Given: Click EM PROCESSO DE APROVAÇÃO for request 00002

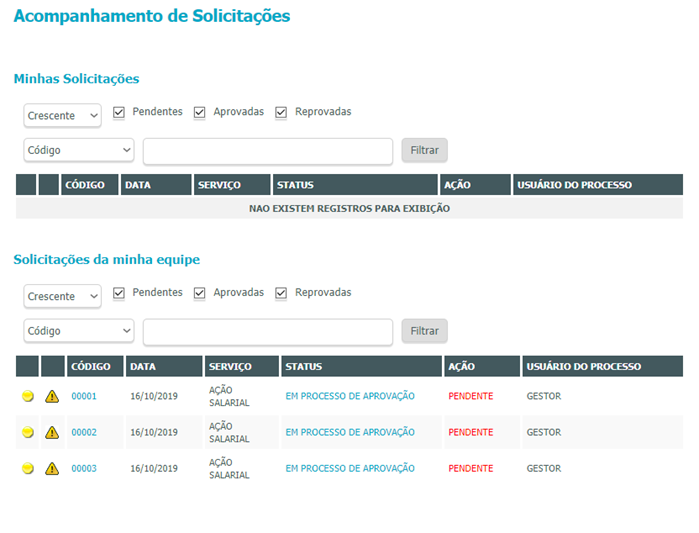Looking at the screenshot, I should tap(350, 432).
